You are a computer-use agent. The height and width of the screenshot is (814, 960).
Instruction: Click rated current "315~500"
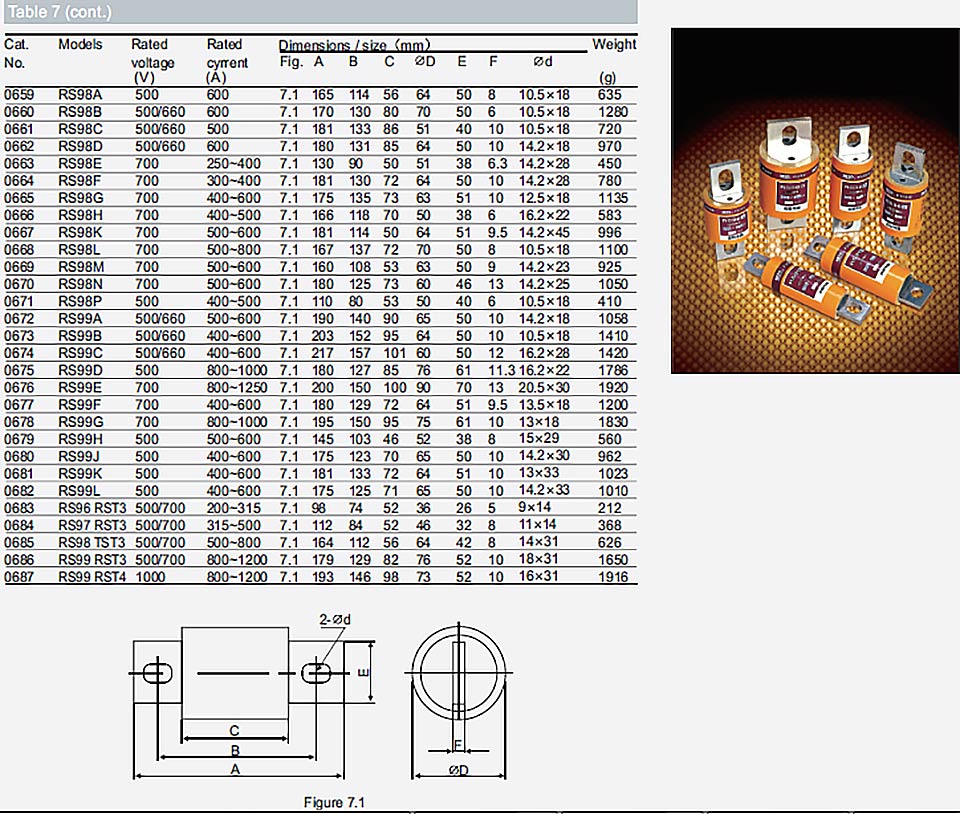[x=233, y=525]
